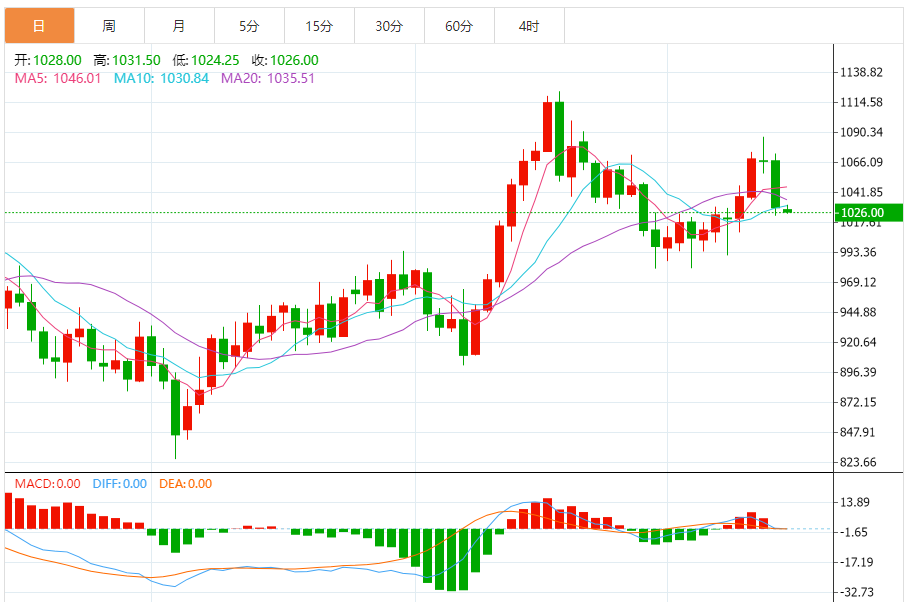Click the -17.19 MACD axis label
The image size is (907, 602).
point(857,562)
